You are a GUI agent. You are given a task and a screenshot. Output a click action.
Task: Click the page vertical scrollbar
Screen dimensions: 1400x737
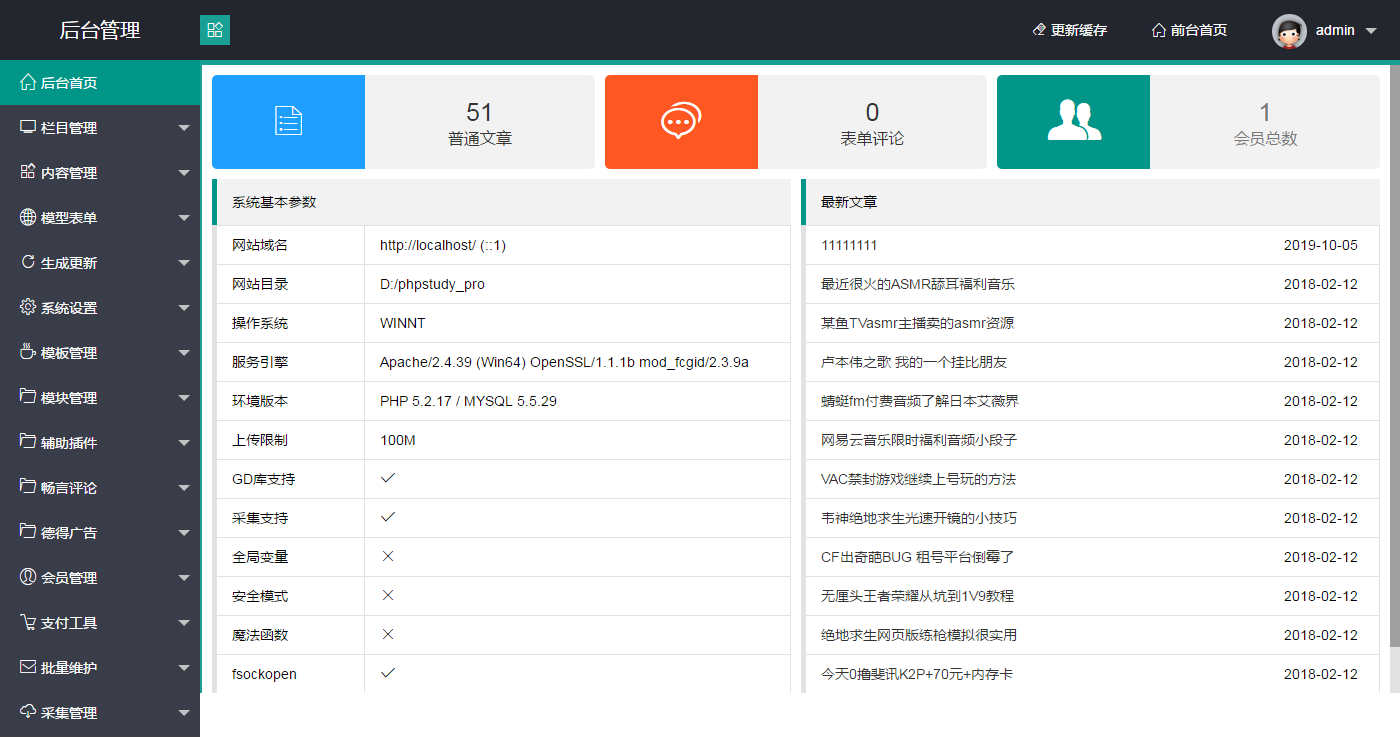[1394, 355]
